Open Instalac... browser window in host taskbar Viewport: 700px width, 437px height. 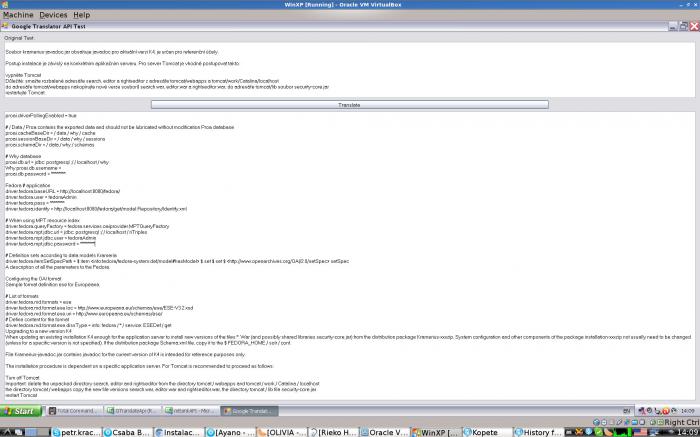179,432
